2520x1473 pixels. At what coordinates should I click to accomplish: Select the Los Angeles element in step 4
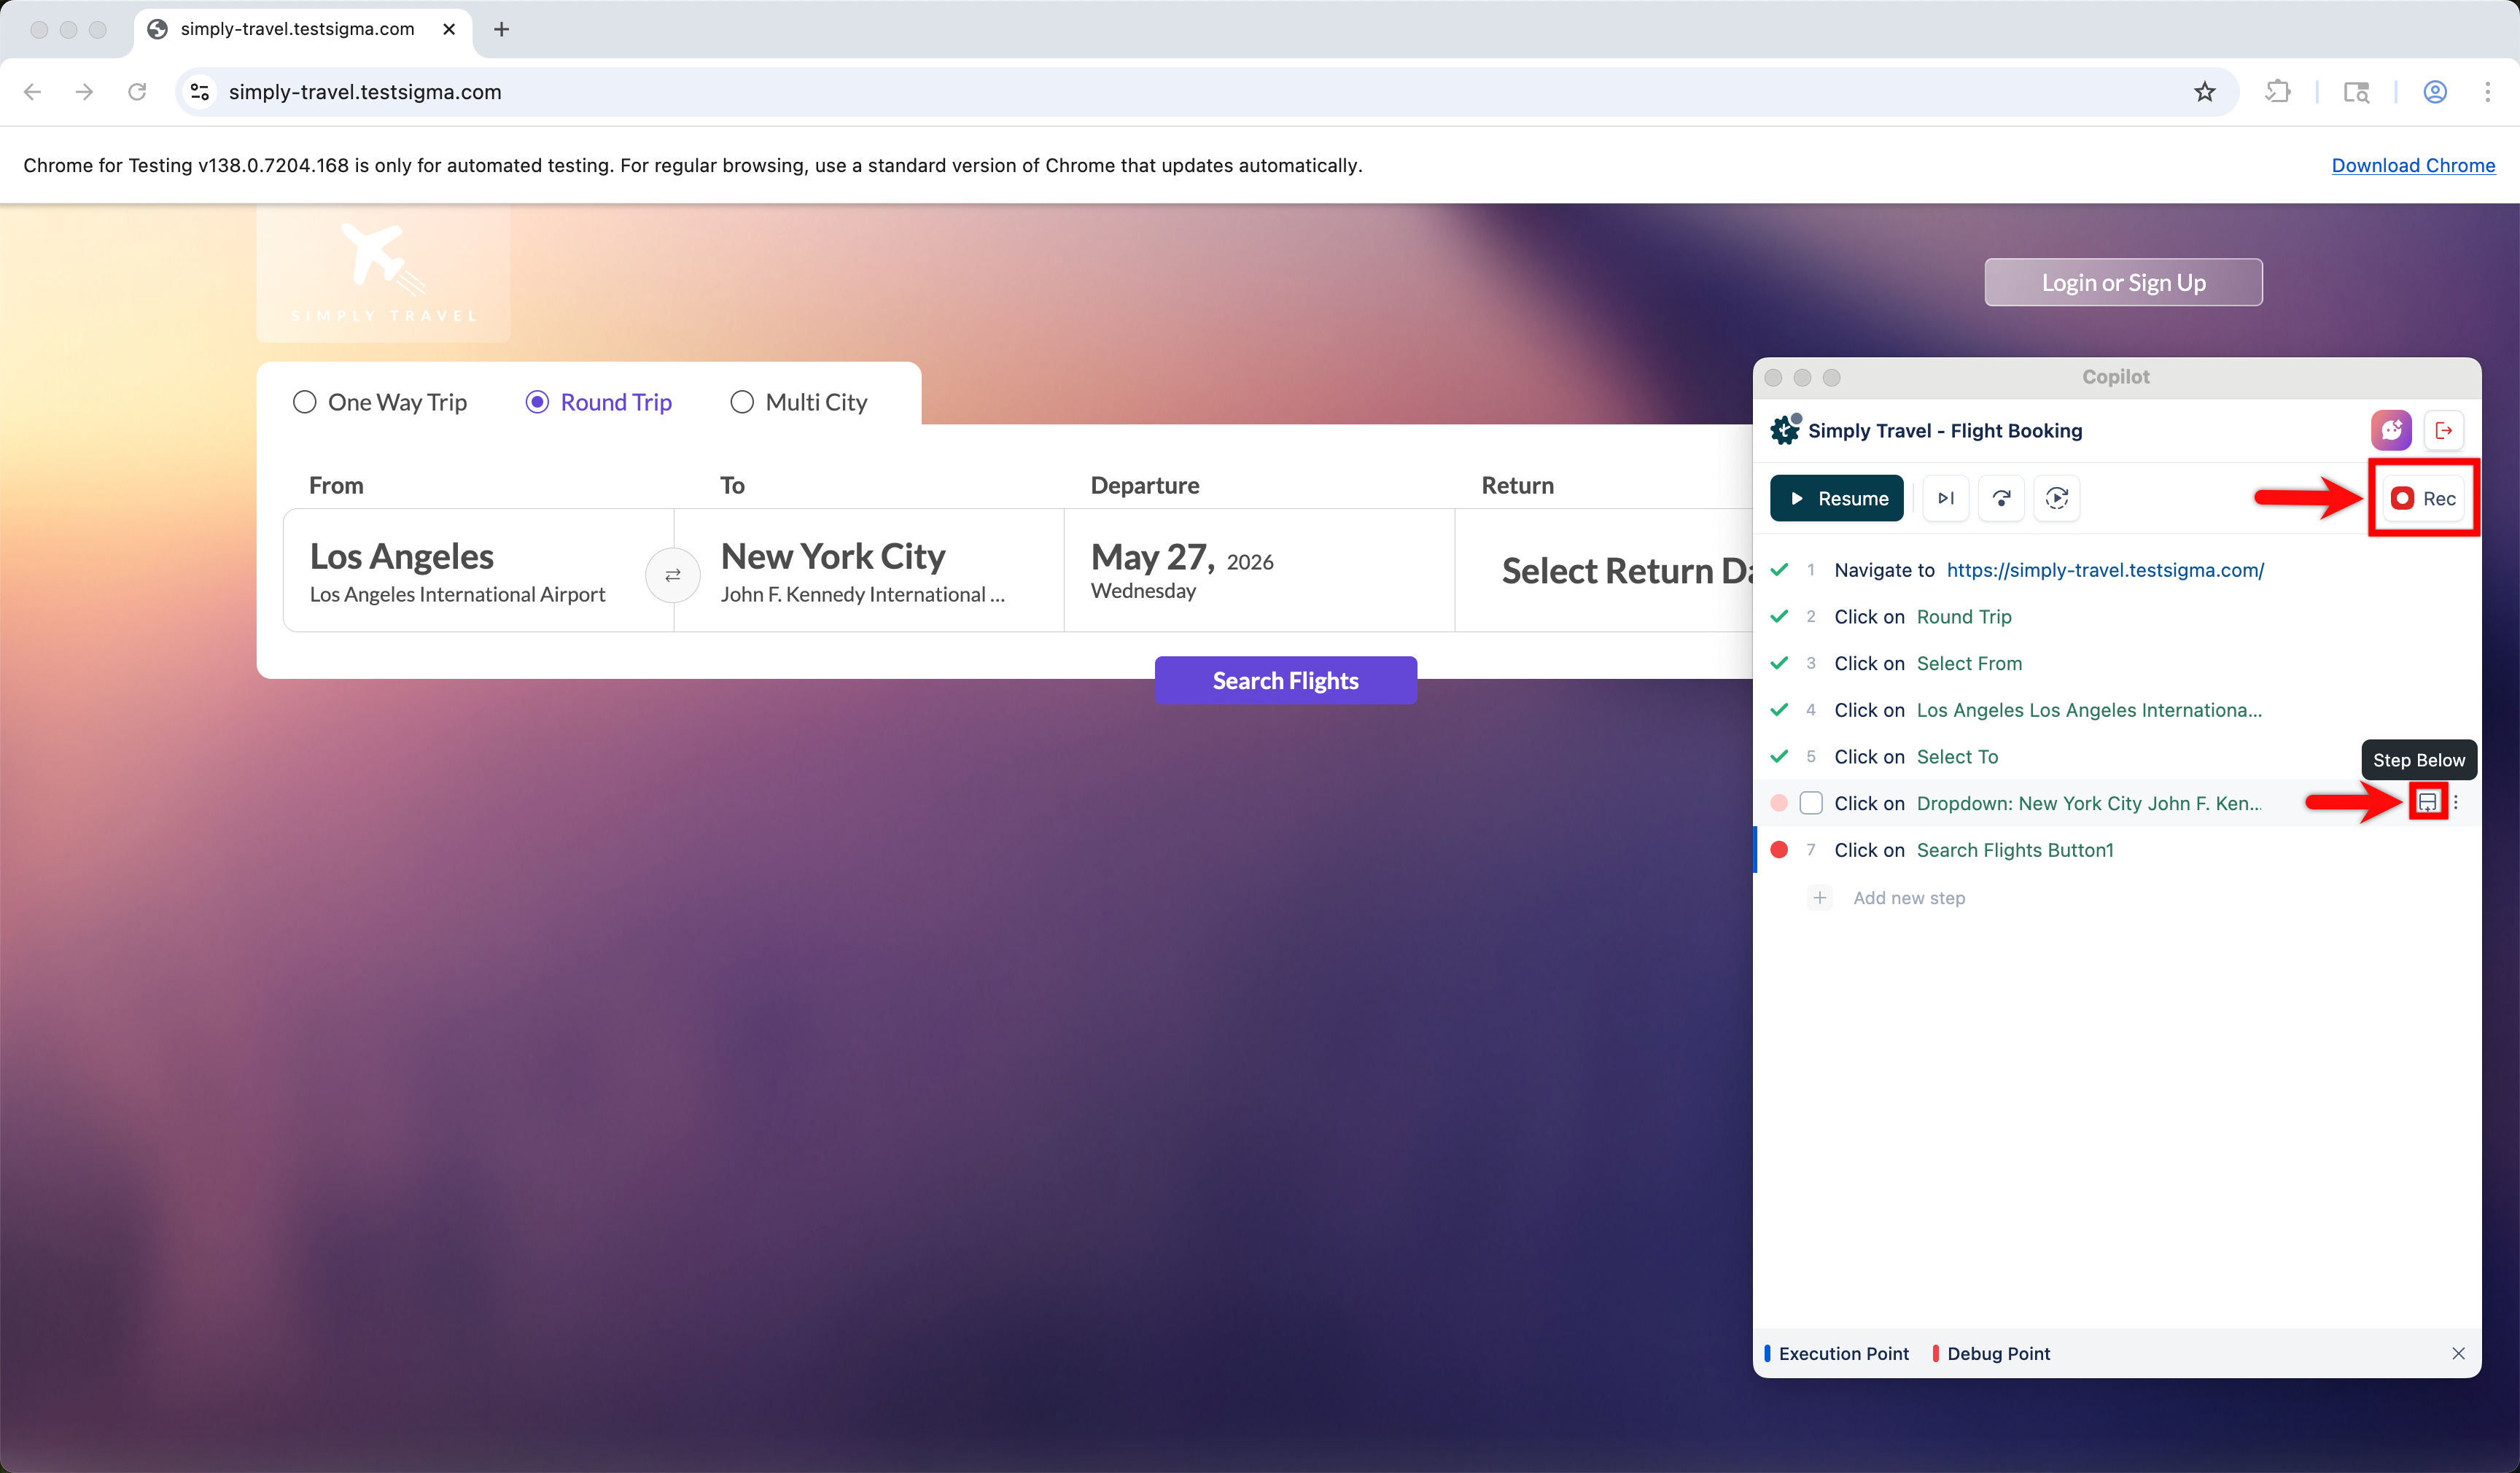(x=2089, y=710)
